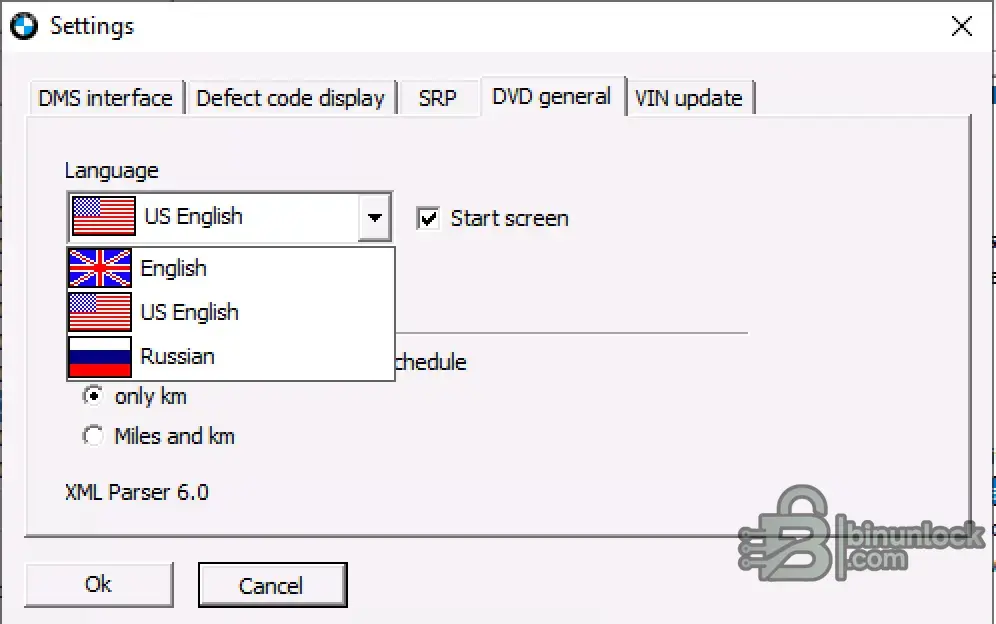Select the Miles and km option
The image size is (996, 624).
(93, 436)
